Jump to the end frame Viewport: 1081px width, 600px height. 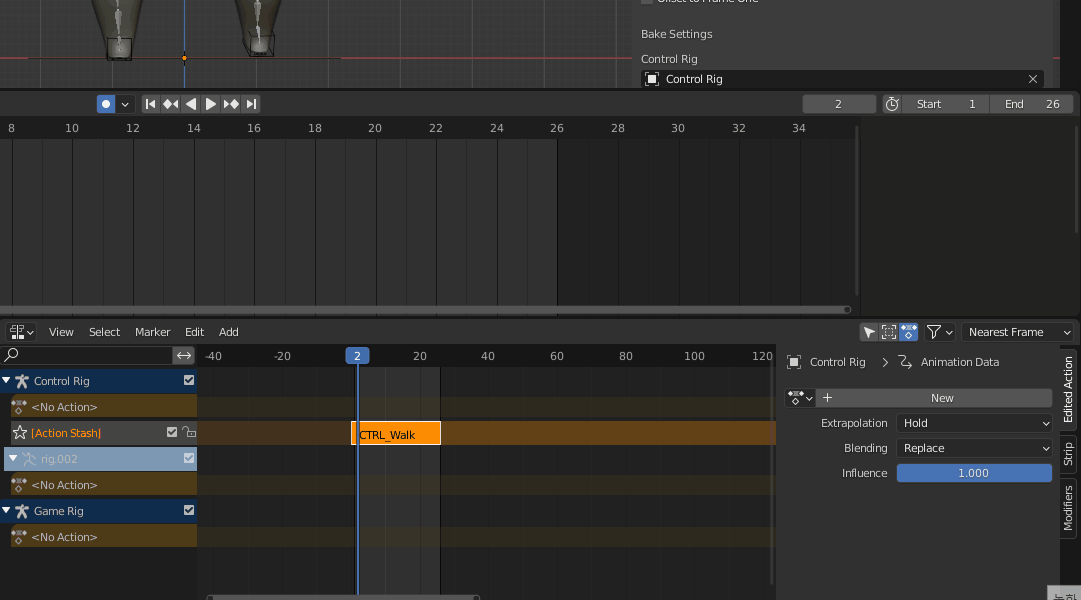(251, 104)
